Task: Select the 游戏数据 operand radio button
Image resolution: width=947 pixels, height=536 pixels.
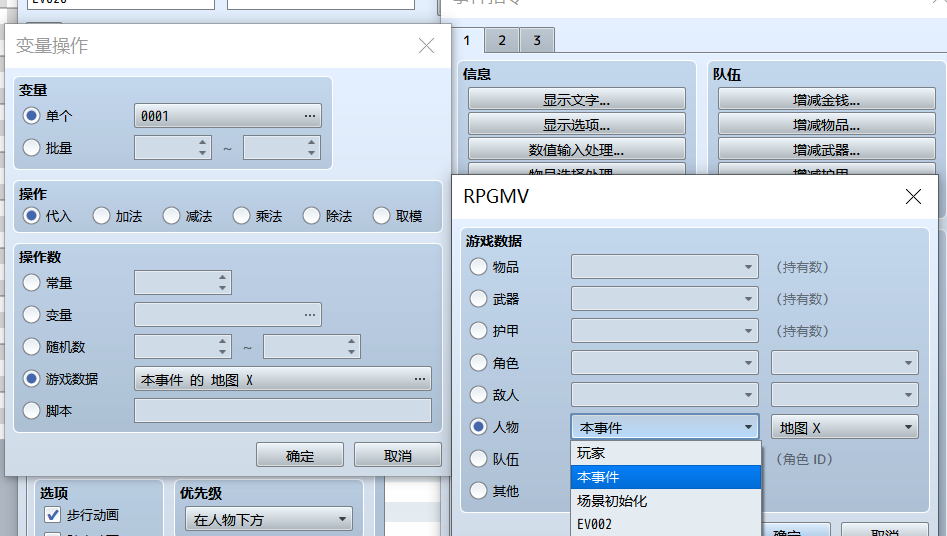Action: (31, 379)
